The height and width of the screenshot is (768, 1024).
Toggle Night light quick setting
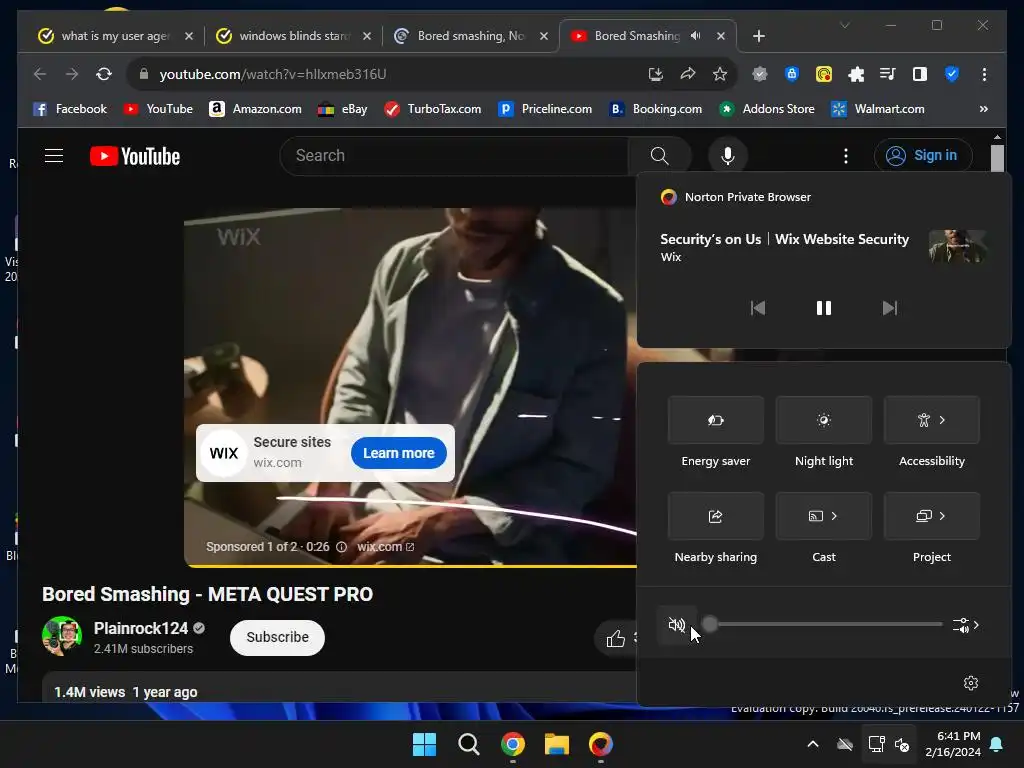click(x=824, y=420)
